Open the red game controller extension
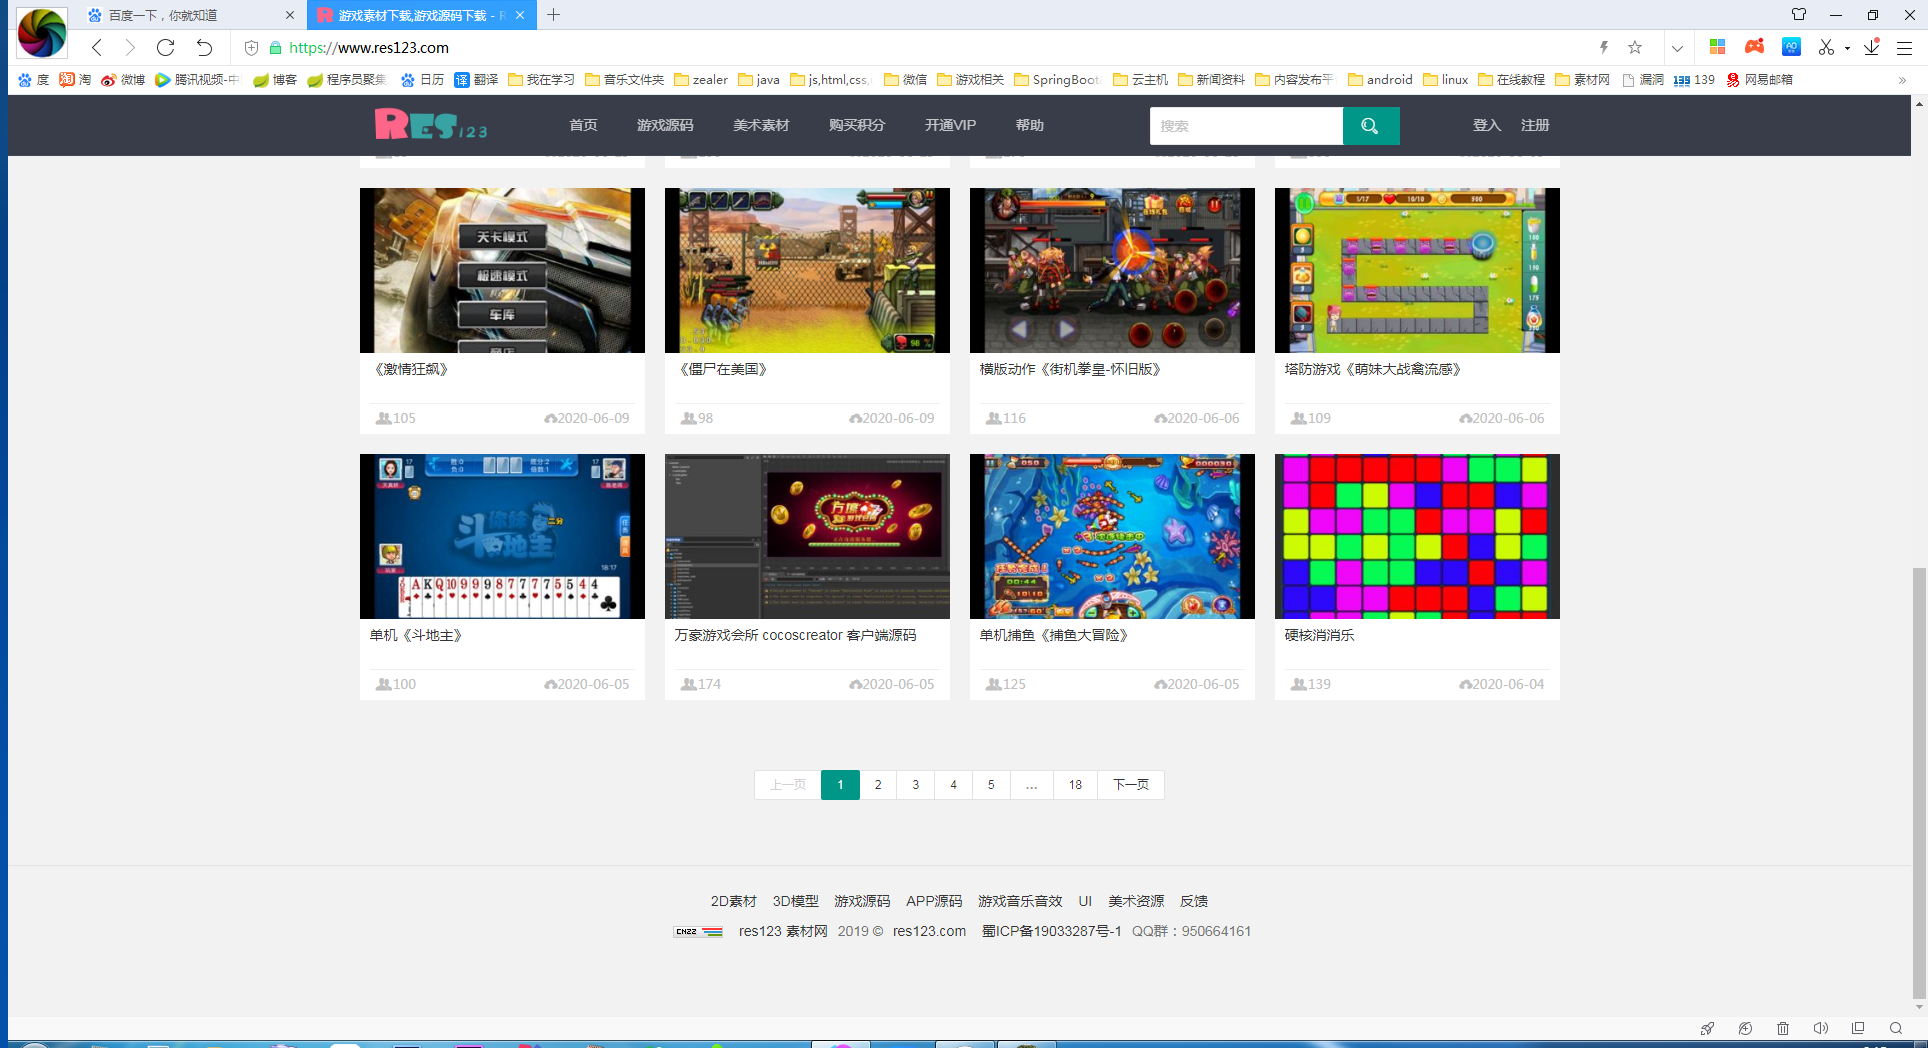1928x1048 pixels. click(1754, 47)
